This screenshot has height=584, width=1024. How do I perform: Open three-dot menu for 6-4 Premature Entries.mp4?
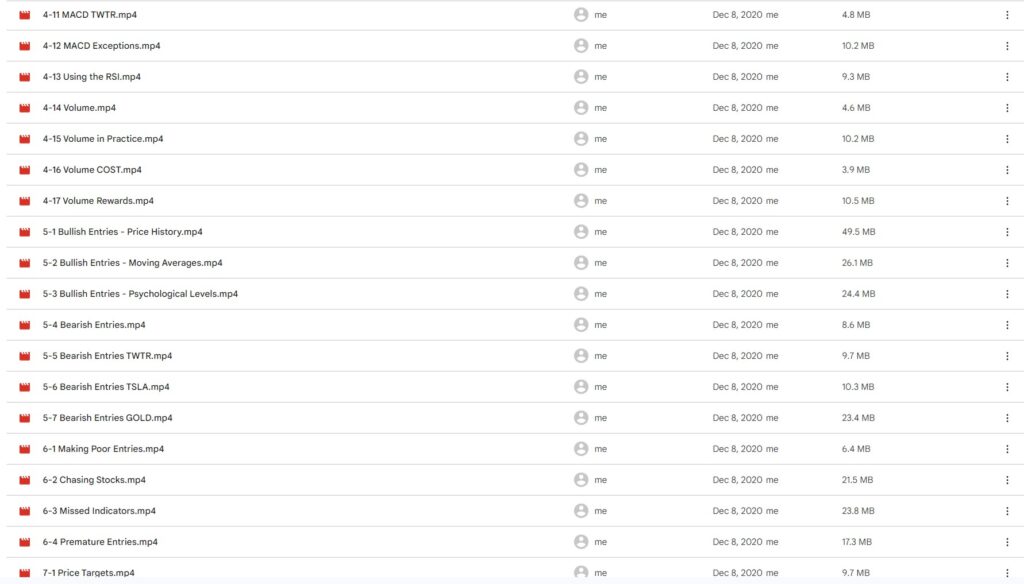(x=1007, y=542)
